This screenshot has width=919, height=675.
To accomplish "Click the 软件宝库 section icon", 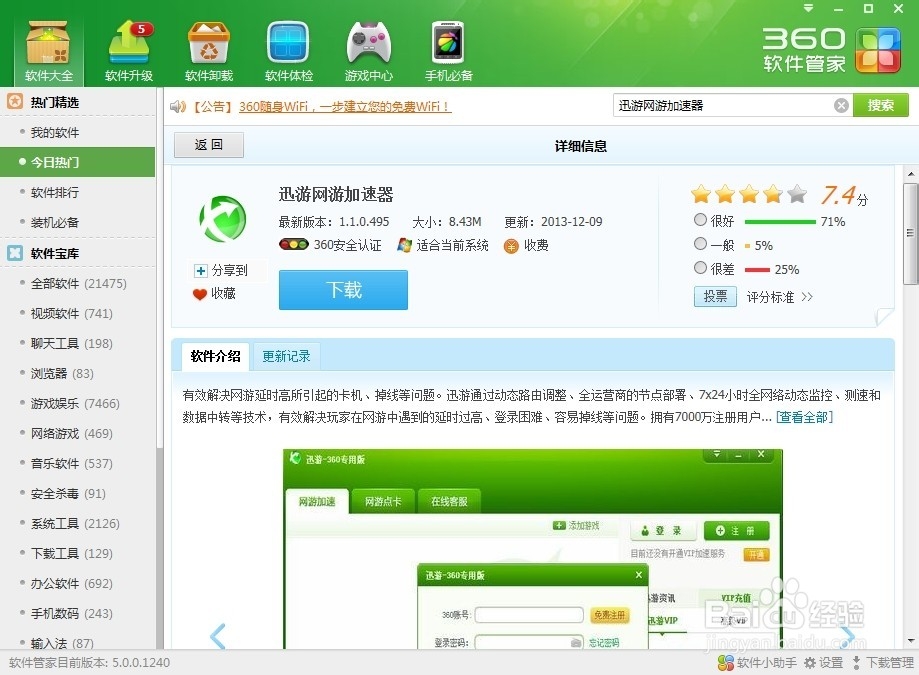I will (x=15, y=253).
